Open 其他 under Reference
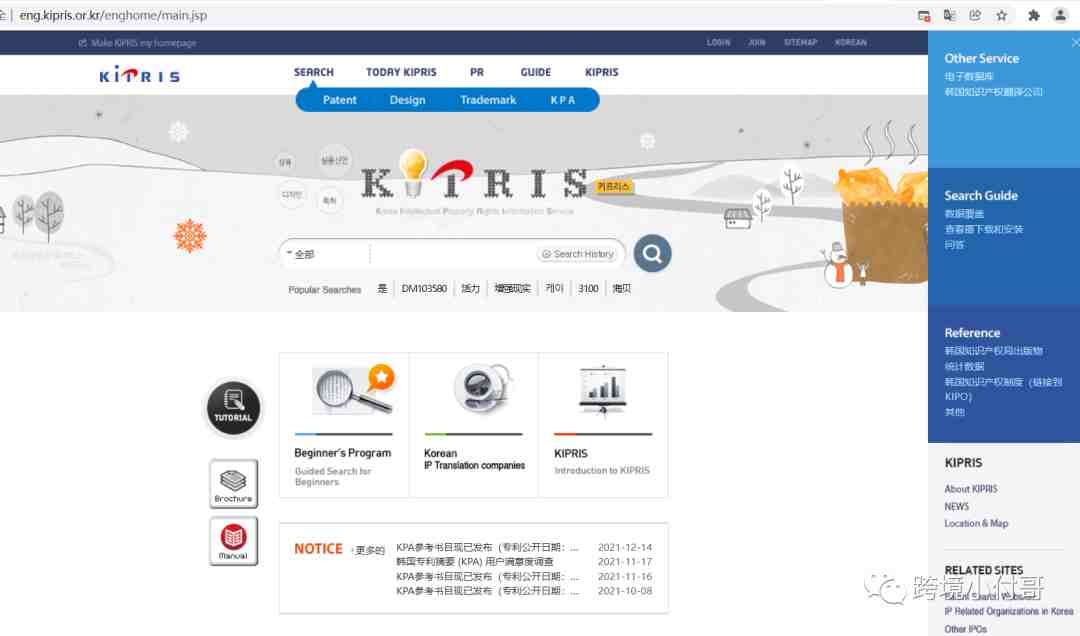The height and width of the screenshot is (636, 1080). (x=954, y=412)
